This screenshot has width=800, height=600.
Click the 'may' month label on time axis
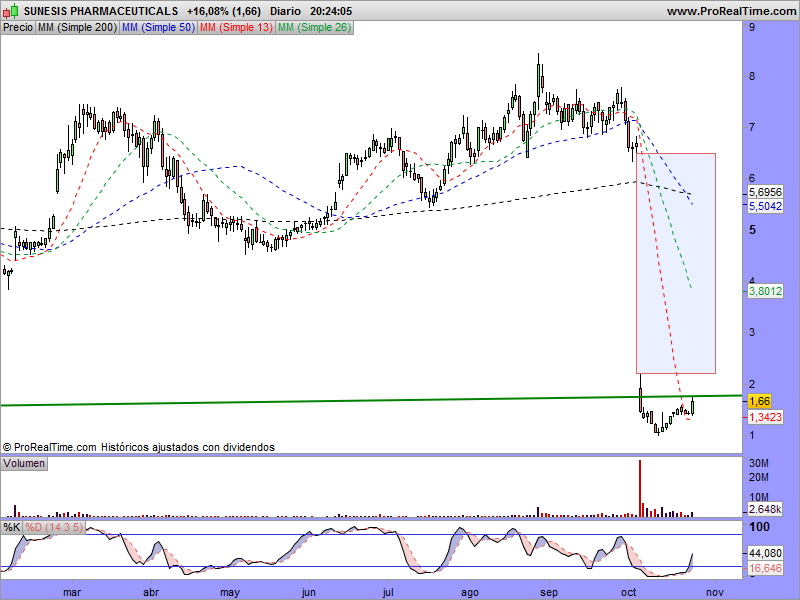(230, 592)
